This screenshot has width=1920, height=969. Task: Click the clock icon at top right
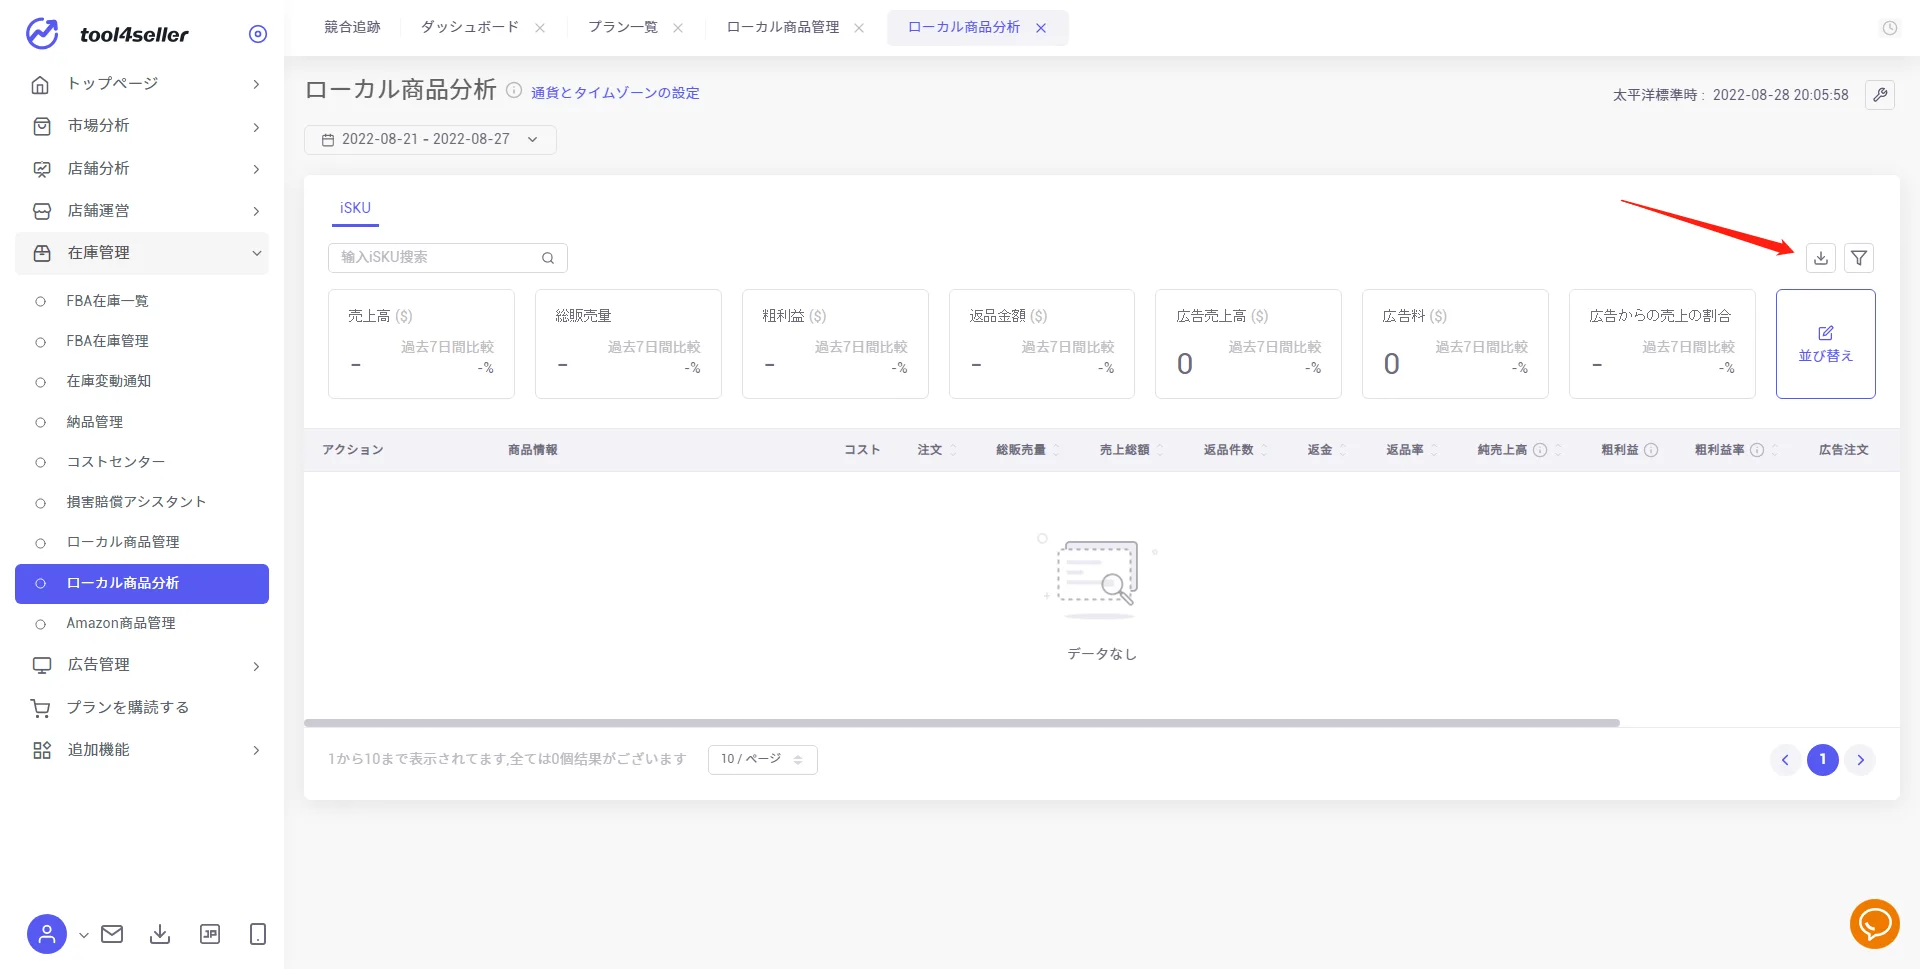(1890, 28)
